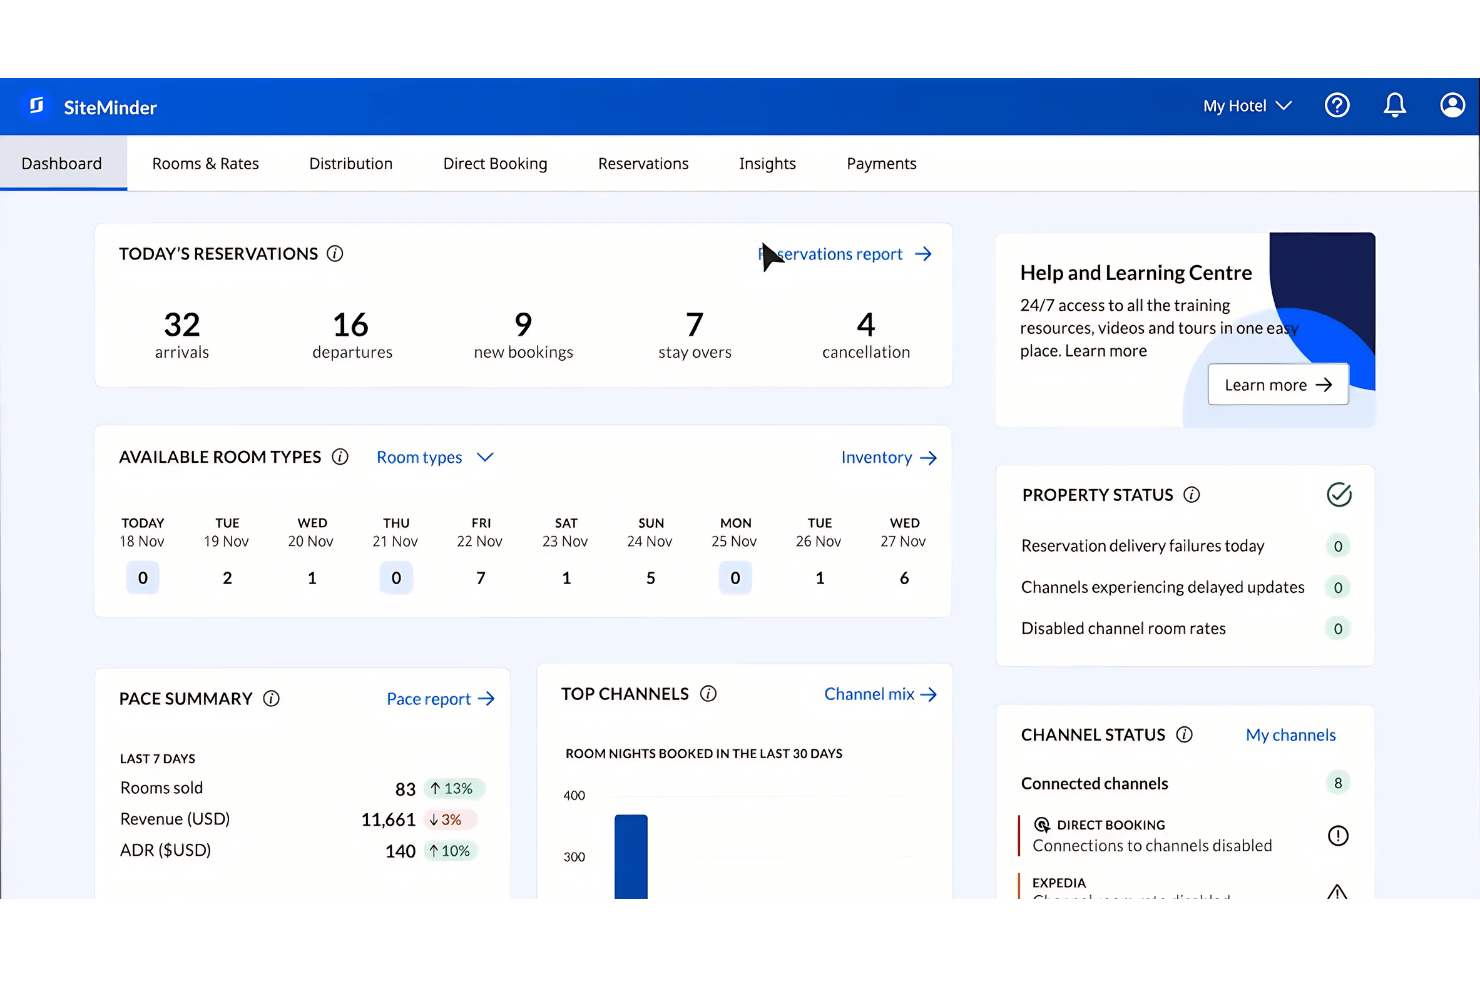Click the SiteMinder logo icon
This screenshot has height=987, width=1480.
tap(37, 106)
